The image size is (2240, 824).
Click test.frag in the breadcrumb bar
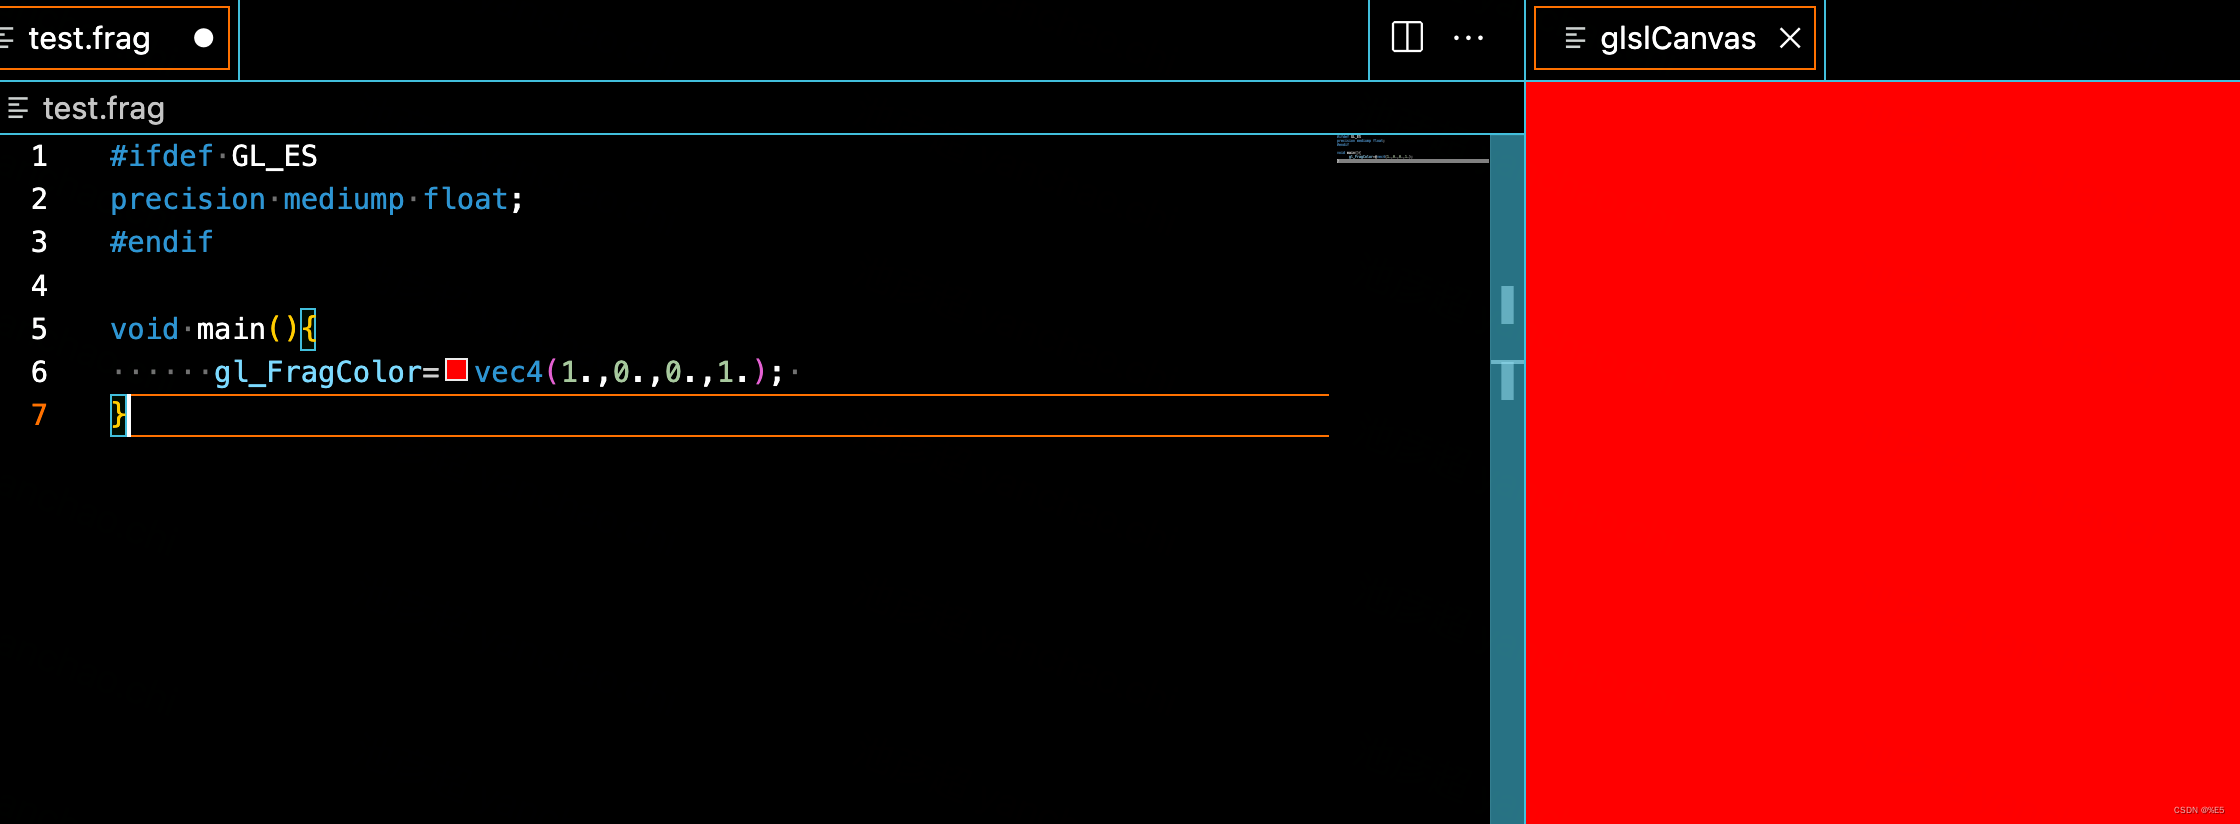point(104,108)
